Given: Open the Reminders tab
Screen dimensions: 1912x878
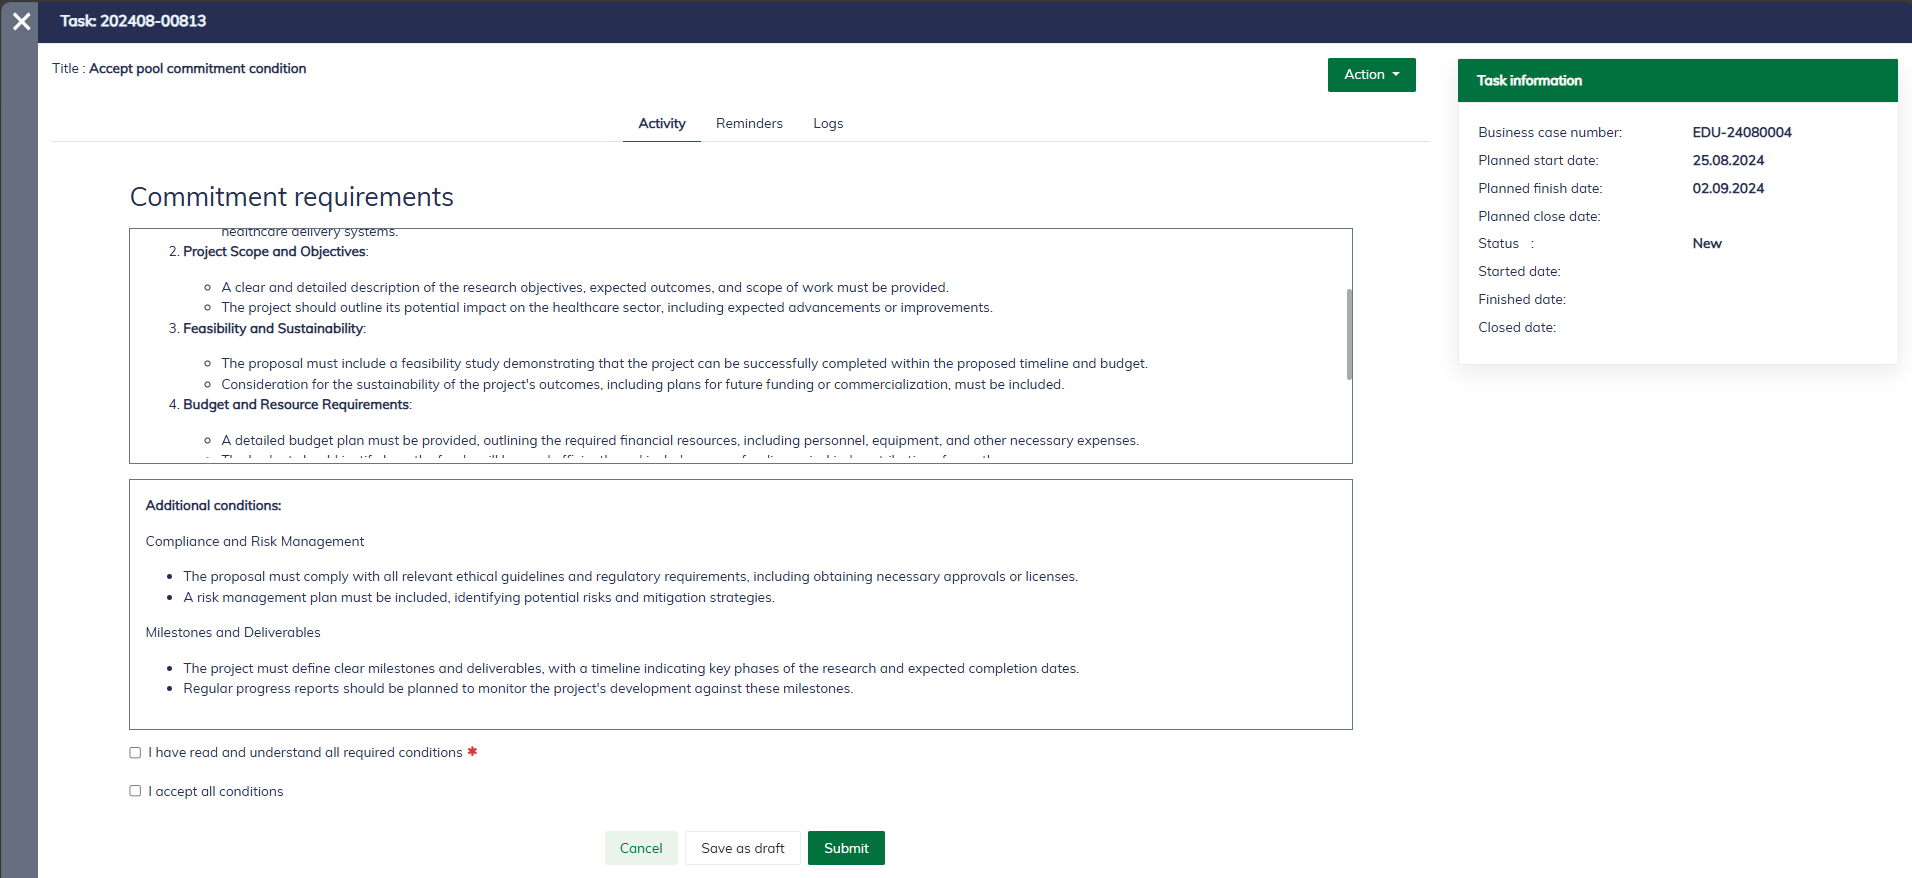Looking at the screenshot, I should [x=749, y=124].
